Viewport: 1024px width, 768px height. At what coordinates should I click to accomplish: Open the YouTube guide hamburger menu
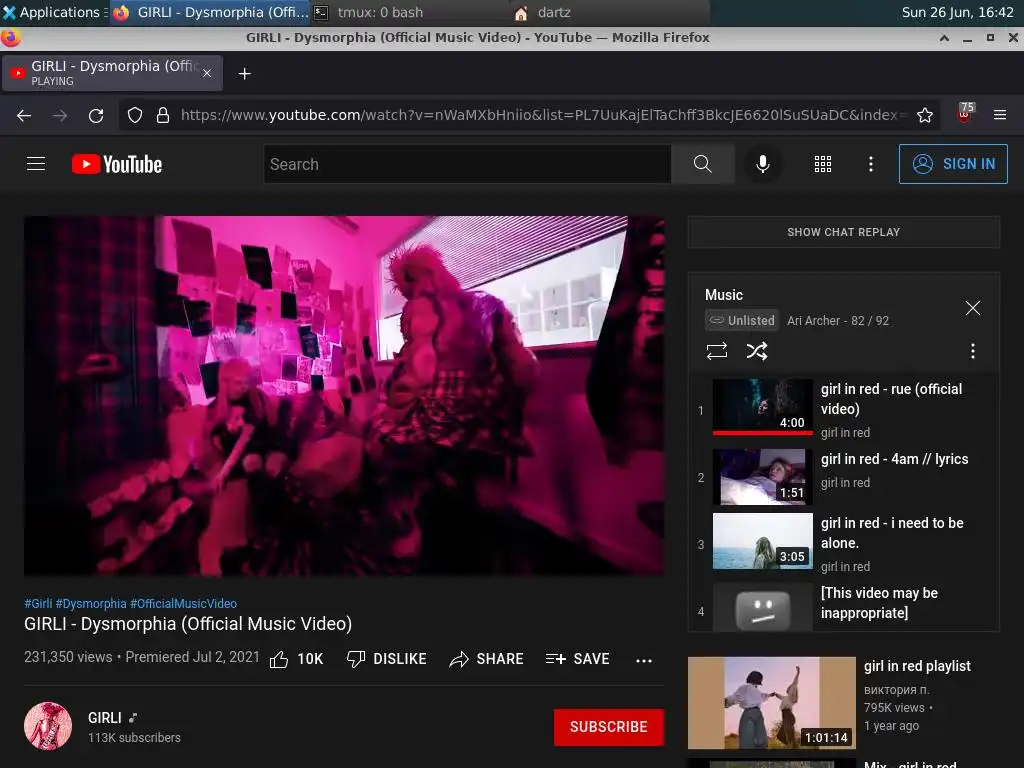[36, 164]
